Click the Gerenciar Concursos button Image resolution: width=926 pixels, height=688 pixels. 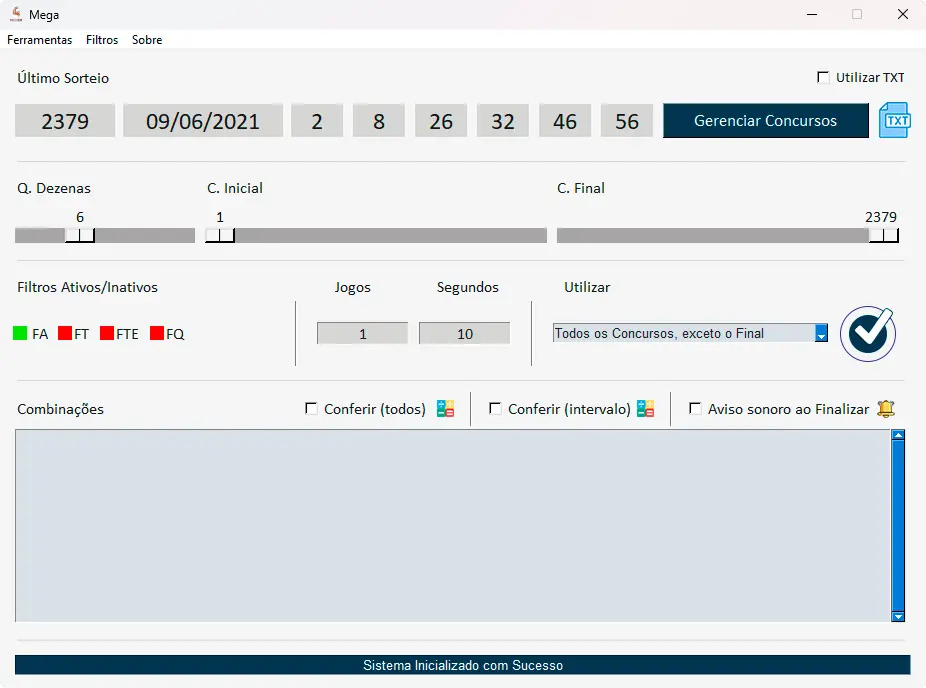click(765, 121)
